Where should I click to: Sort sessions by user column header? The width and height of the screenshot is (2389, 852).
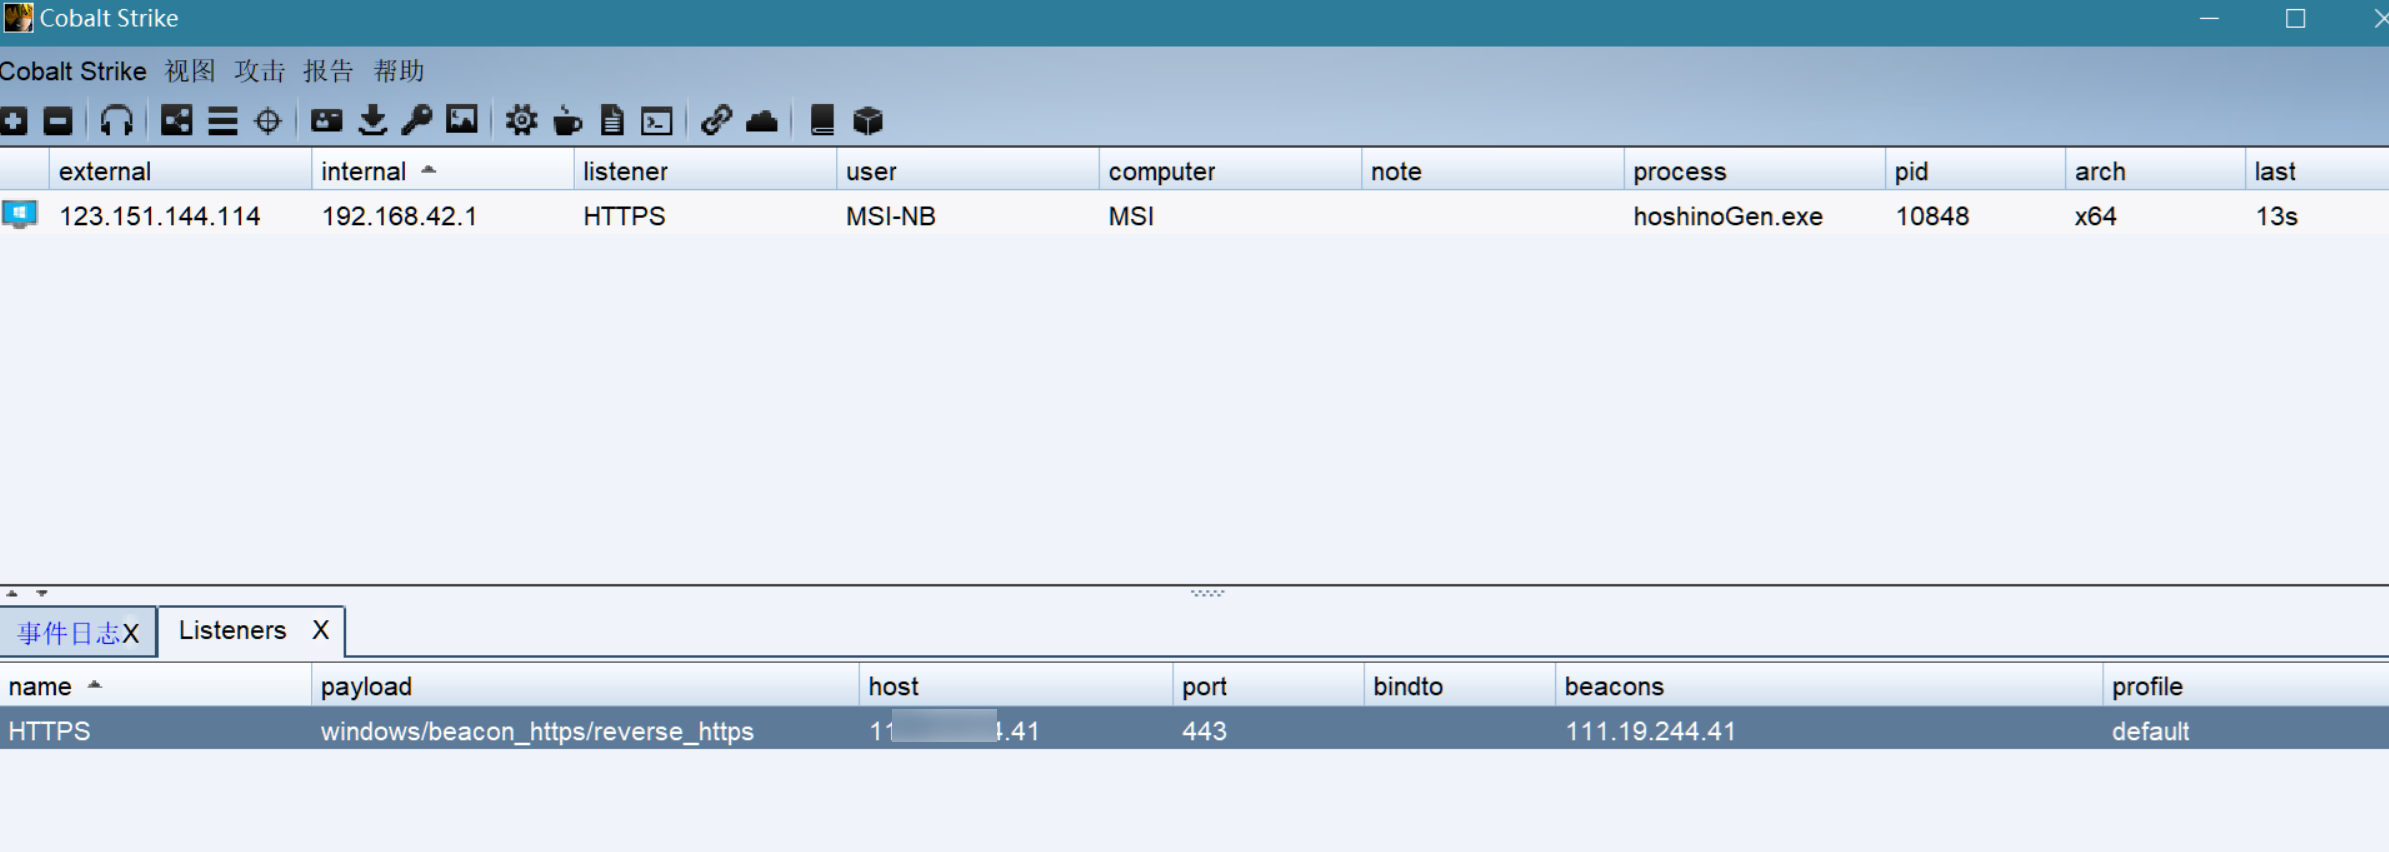[968, 171]
